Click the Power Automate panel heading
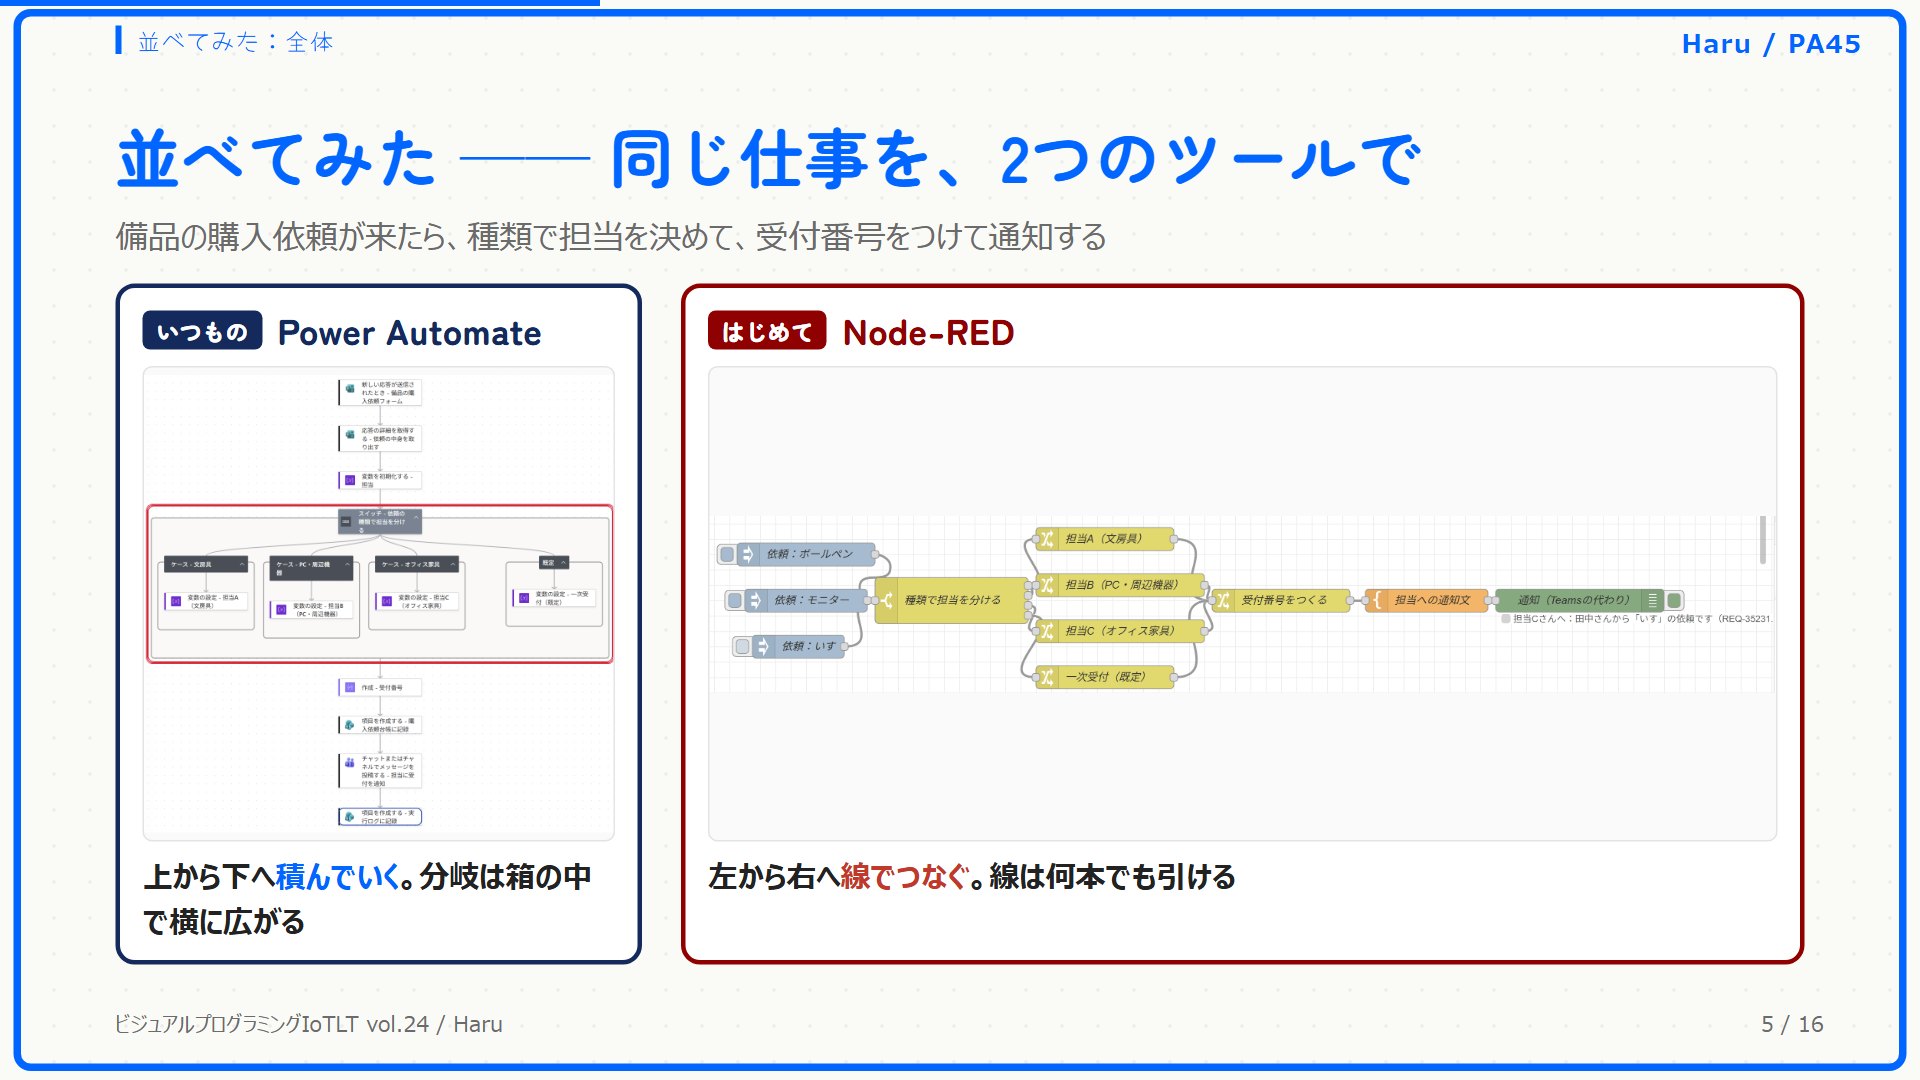The height and width of the screenshot is (1080, 1920). coord(409,332)
